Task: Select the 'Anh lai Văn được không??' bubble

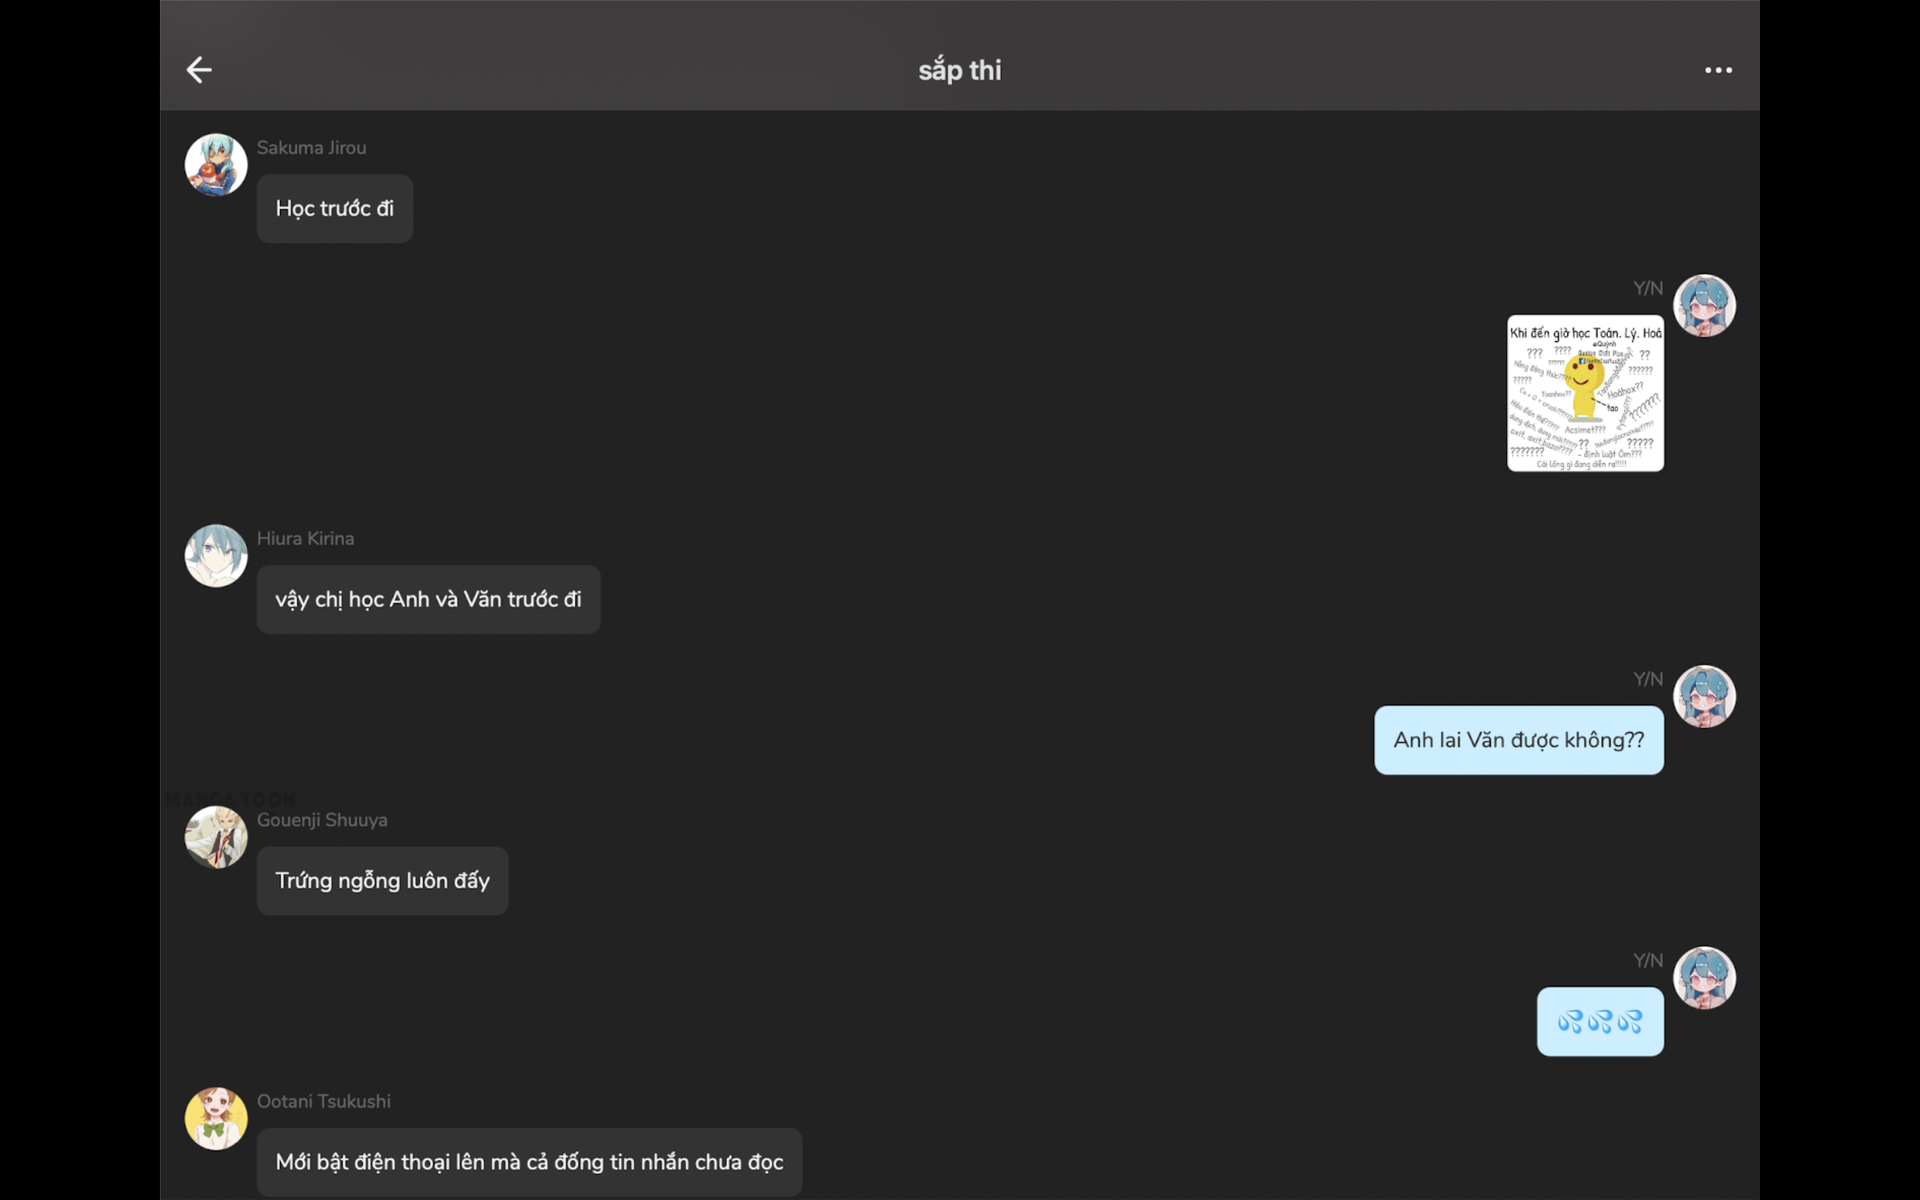Action: 1519,741
